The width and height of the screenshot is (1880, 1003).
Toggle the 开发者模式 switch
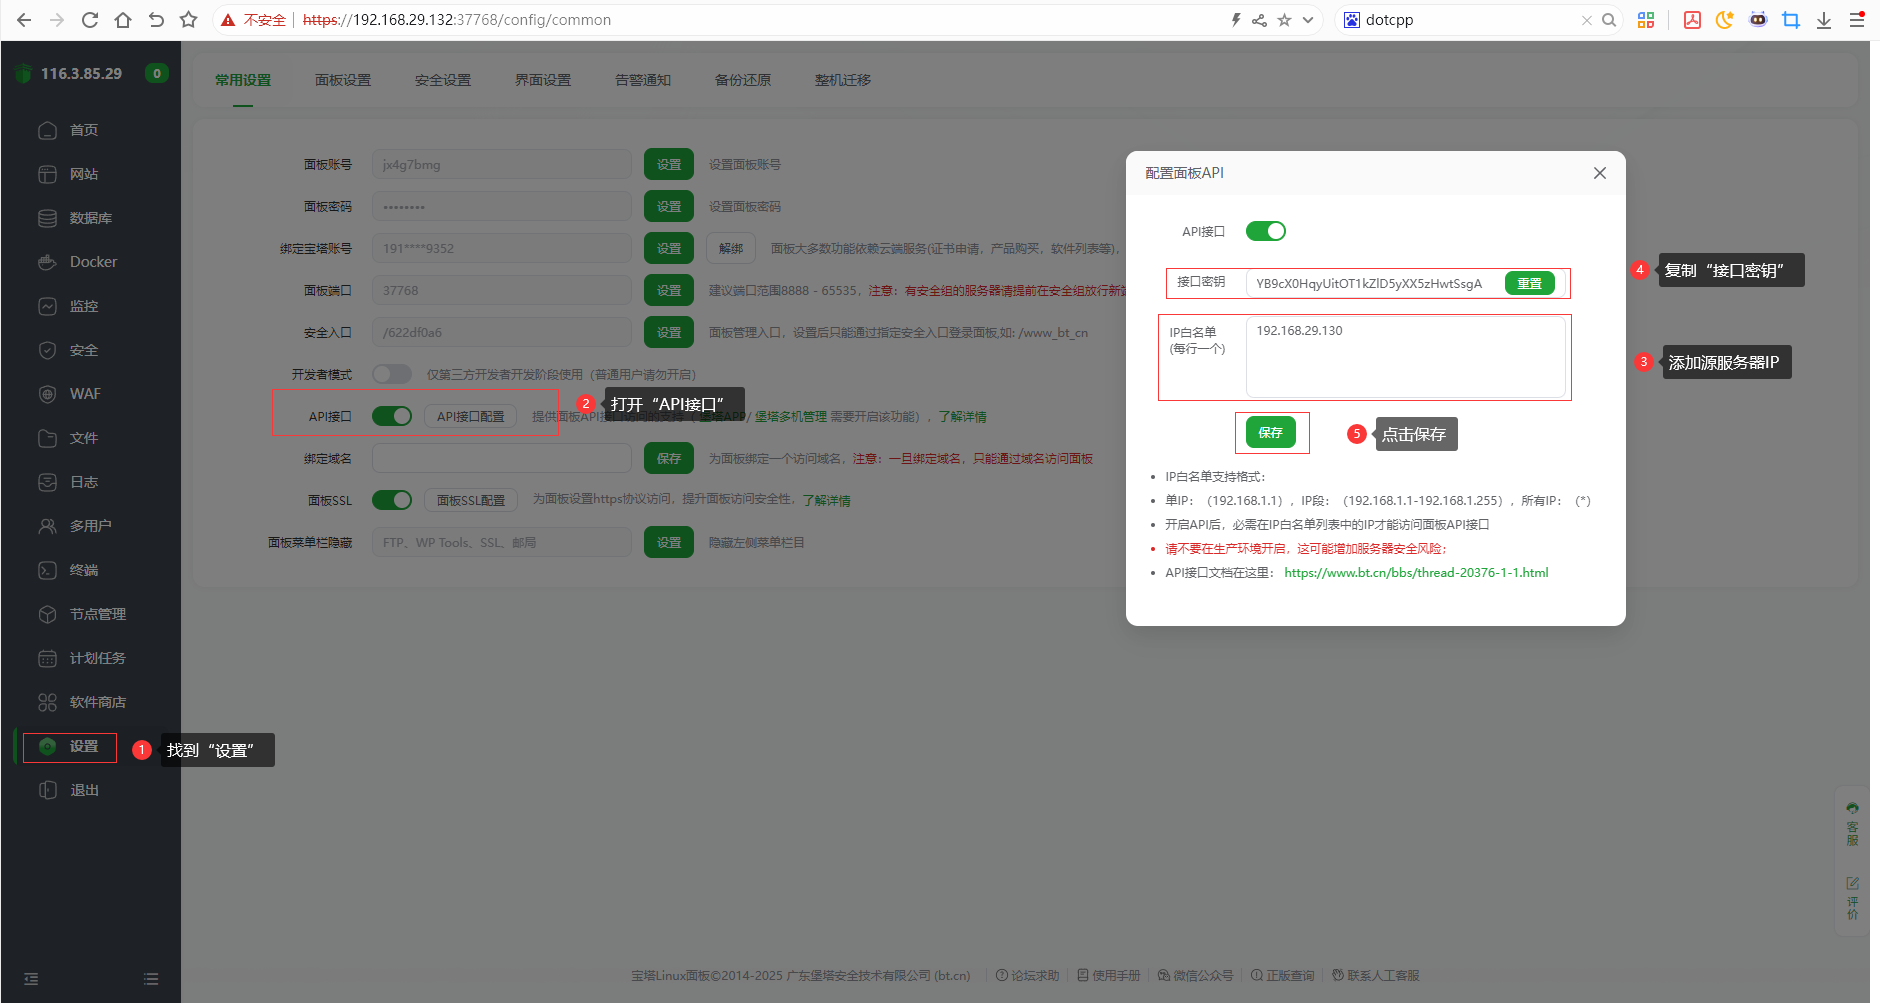click(391, 374)
